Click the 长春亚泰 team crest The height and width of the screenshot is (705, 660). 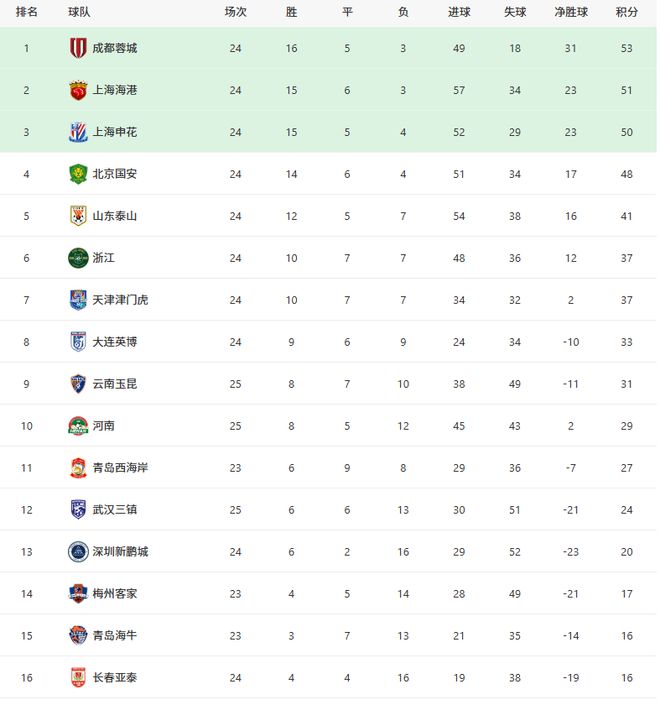point(78,678)
